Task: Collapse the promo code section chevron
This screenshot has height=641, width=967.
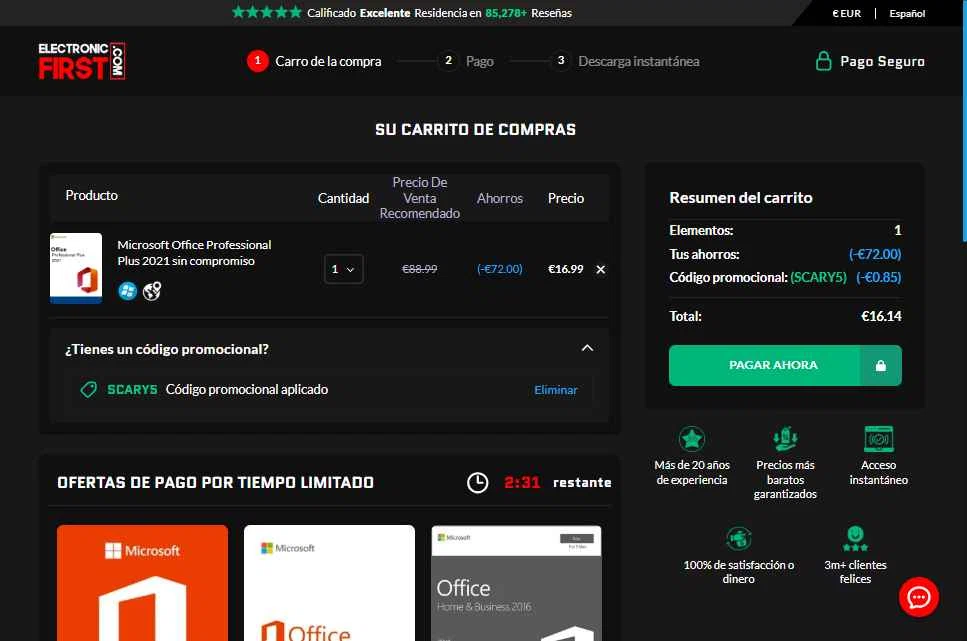Action: (587, 349)
